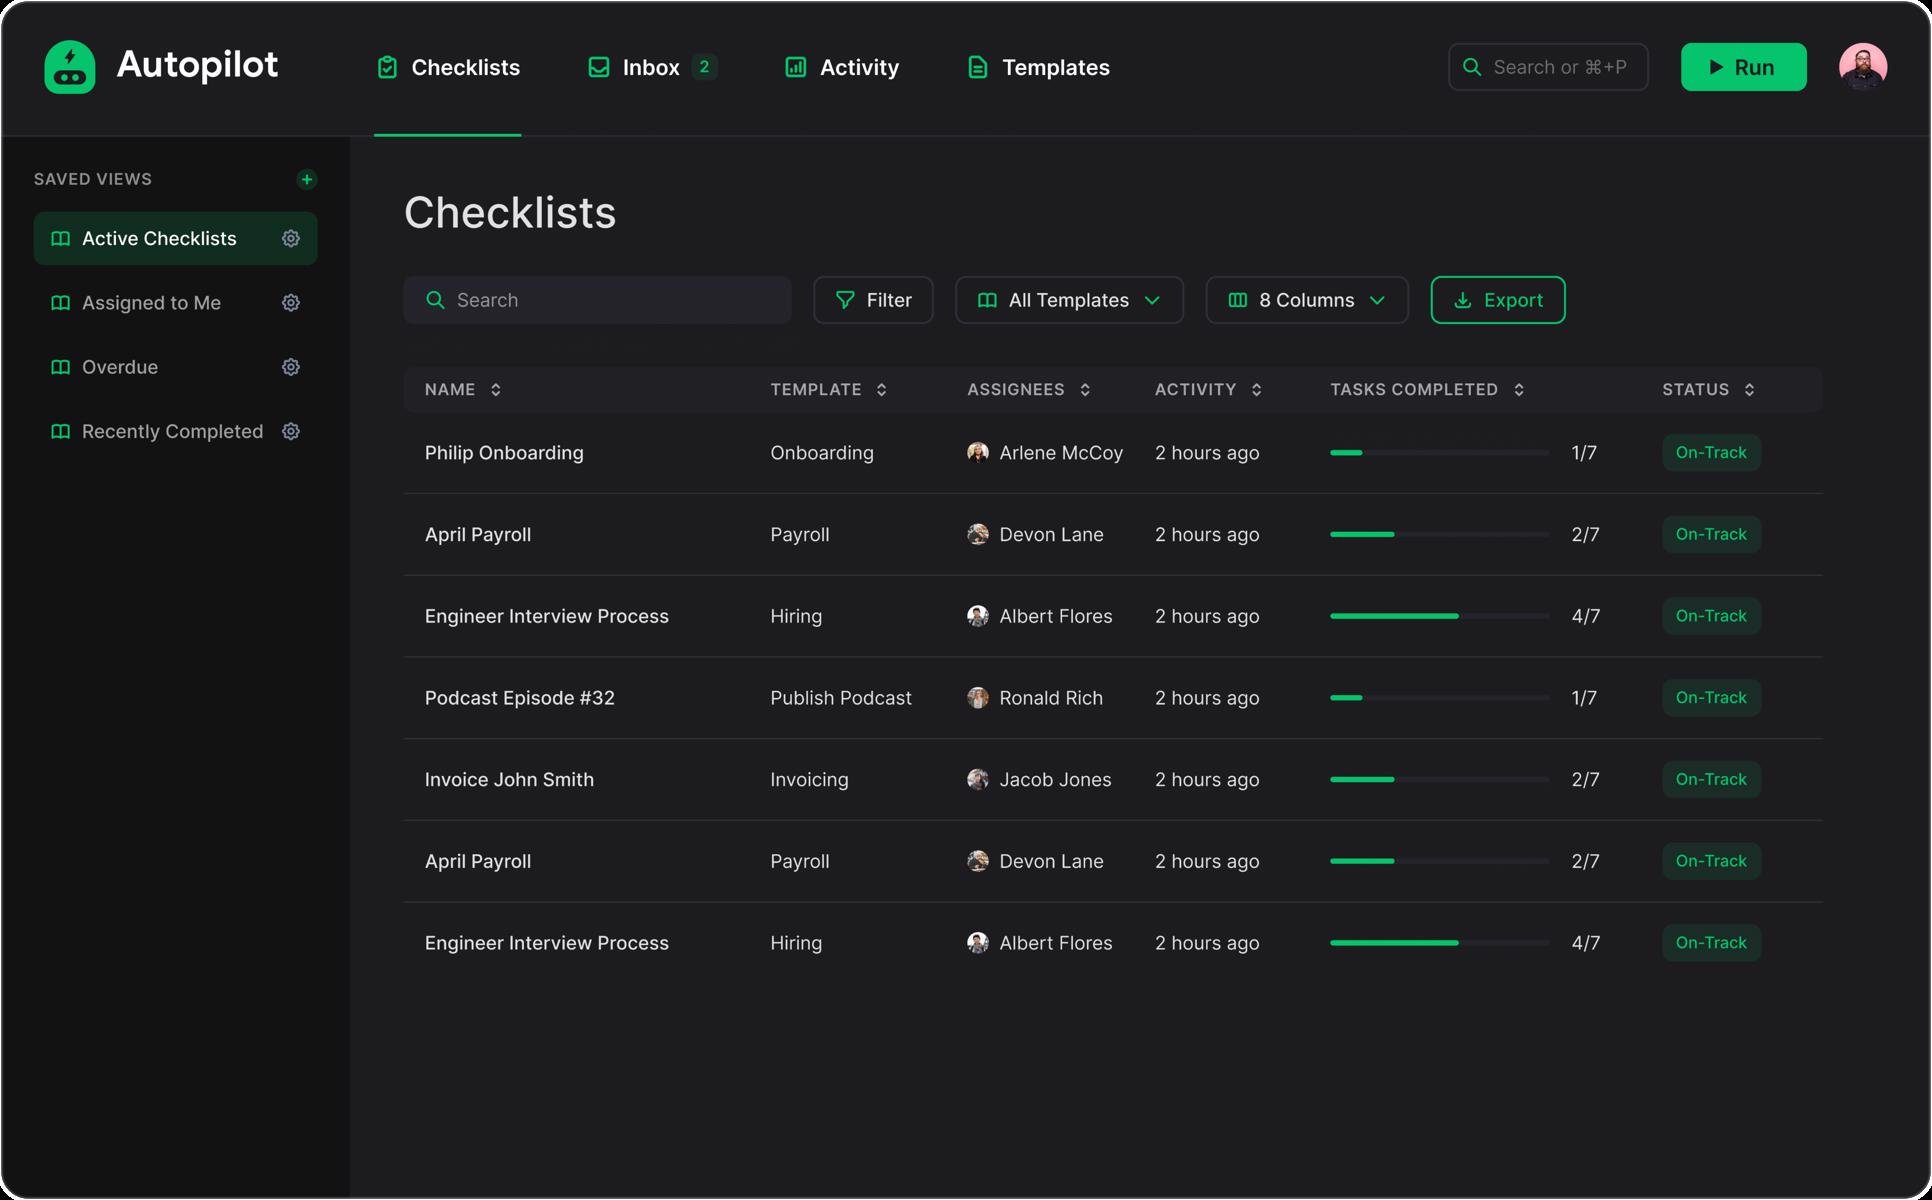The width and height of the screenshot is (1932, 1200).
Task: Add a new saved view with plus icon
Action: (x=307, y=179)
